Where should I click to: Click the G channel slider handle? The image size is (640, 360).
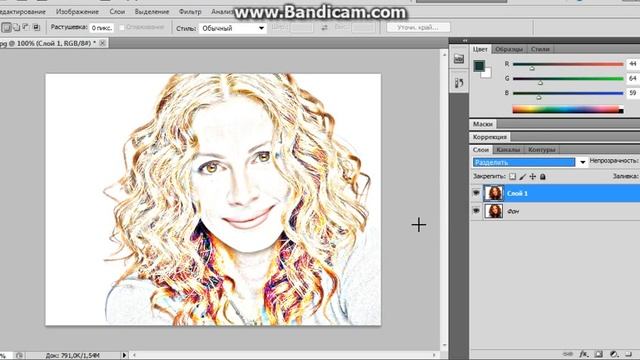click(540, 83)
